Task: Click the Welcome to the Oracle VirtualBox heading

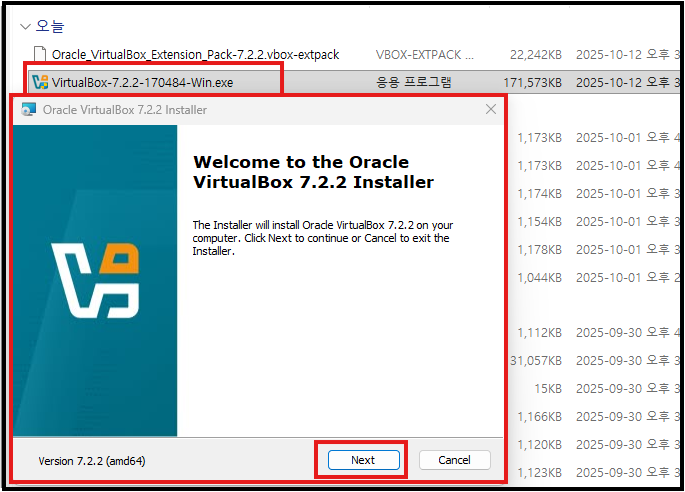Action: (313, 172)
